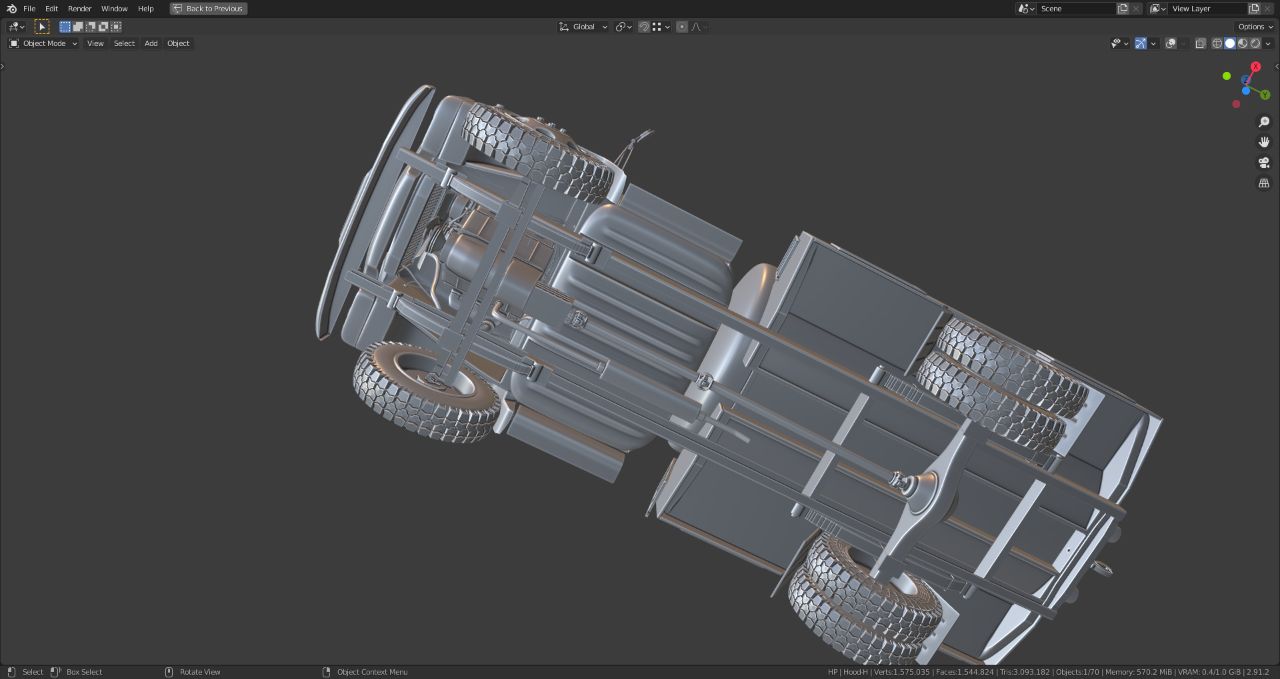Open the Window menu
Screen dimensions: 1280x679
pos(114,8)
